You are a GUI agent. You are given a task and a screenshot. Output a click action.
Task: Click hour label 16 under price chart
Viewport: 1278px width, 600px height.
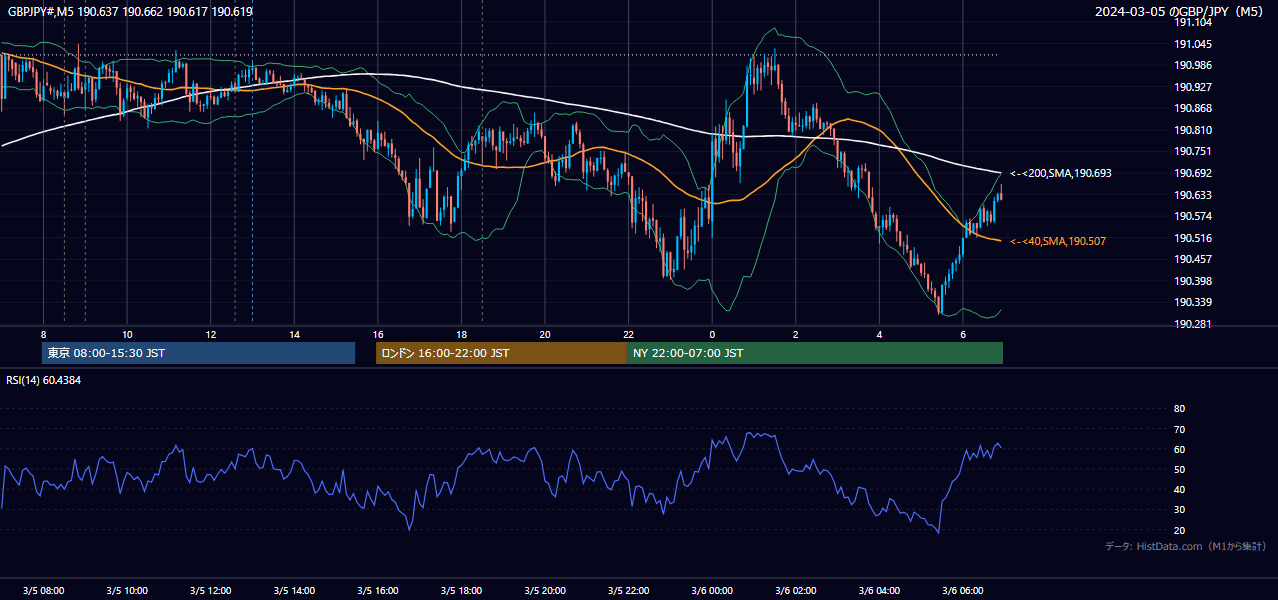tap(378, 334)
